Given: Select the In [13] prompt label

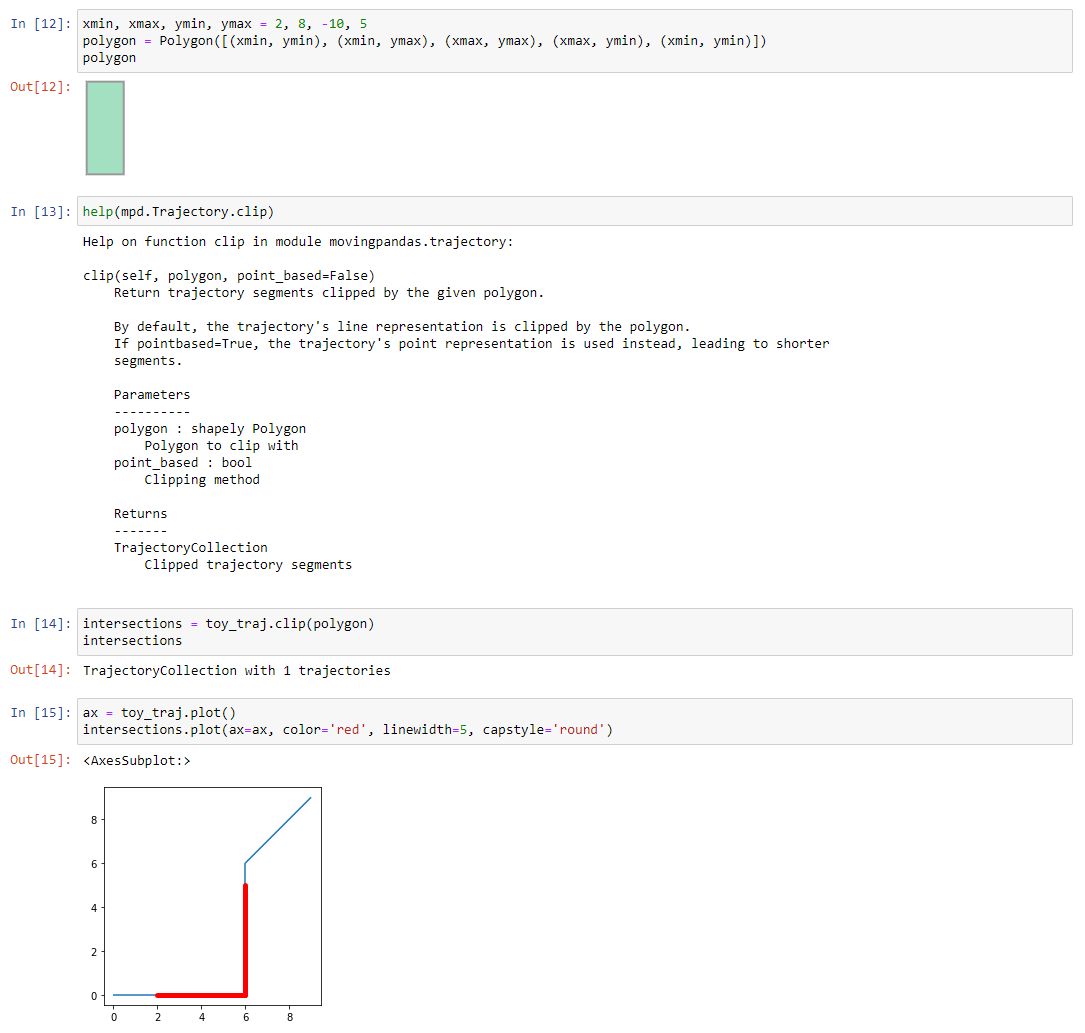Looking at the screenshot, I should (x=41, y=212).
